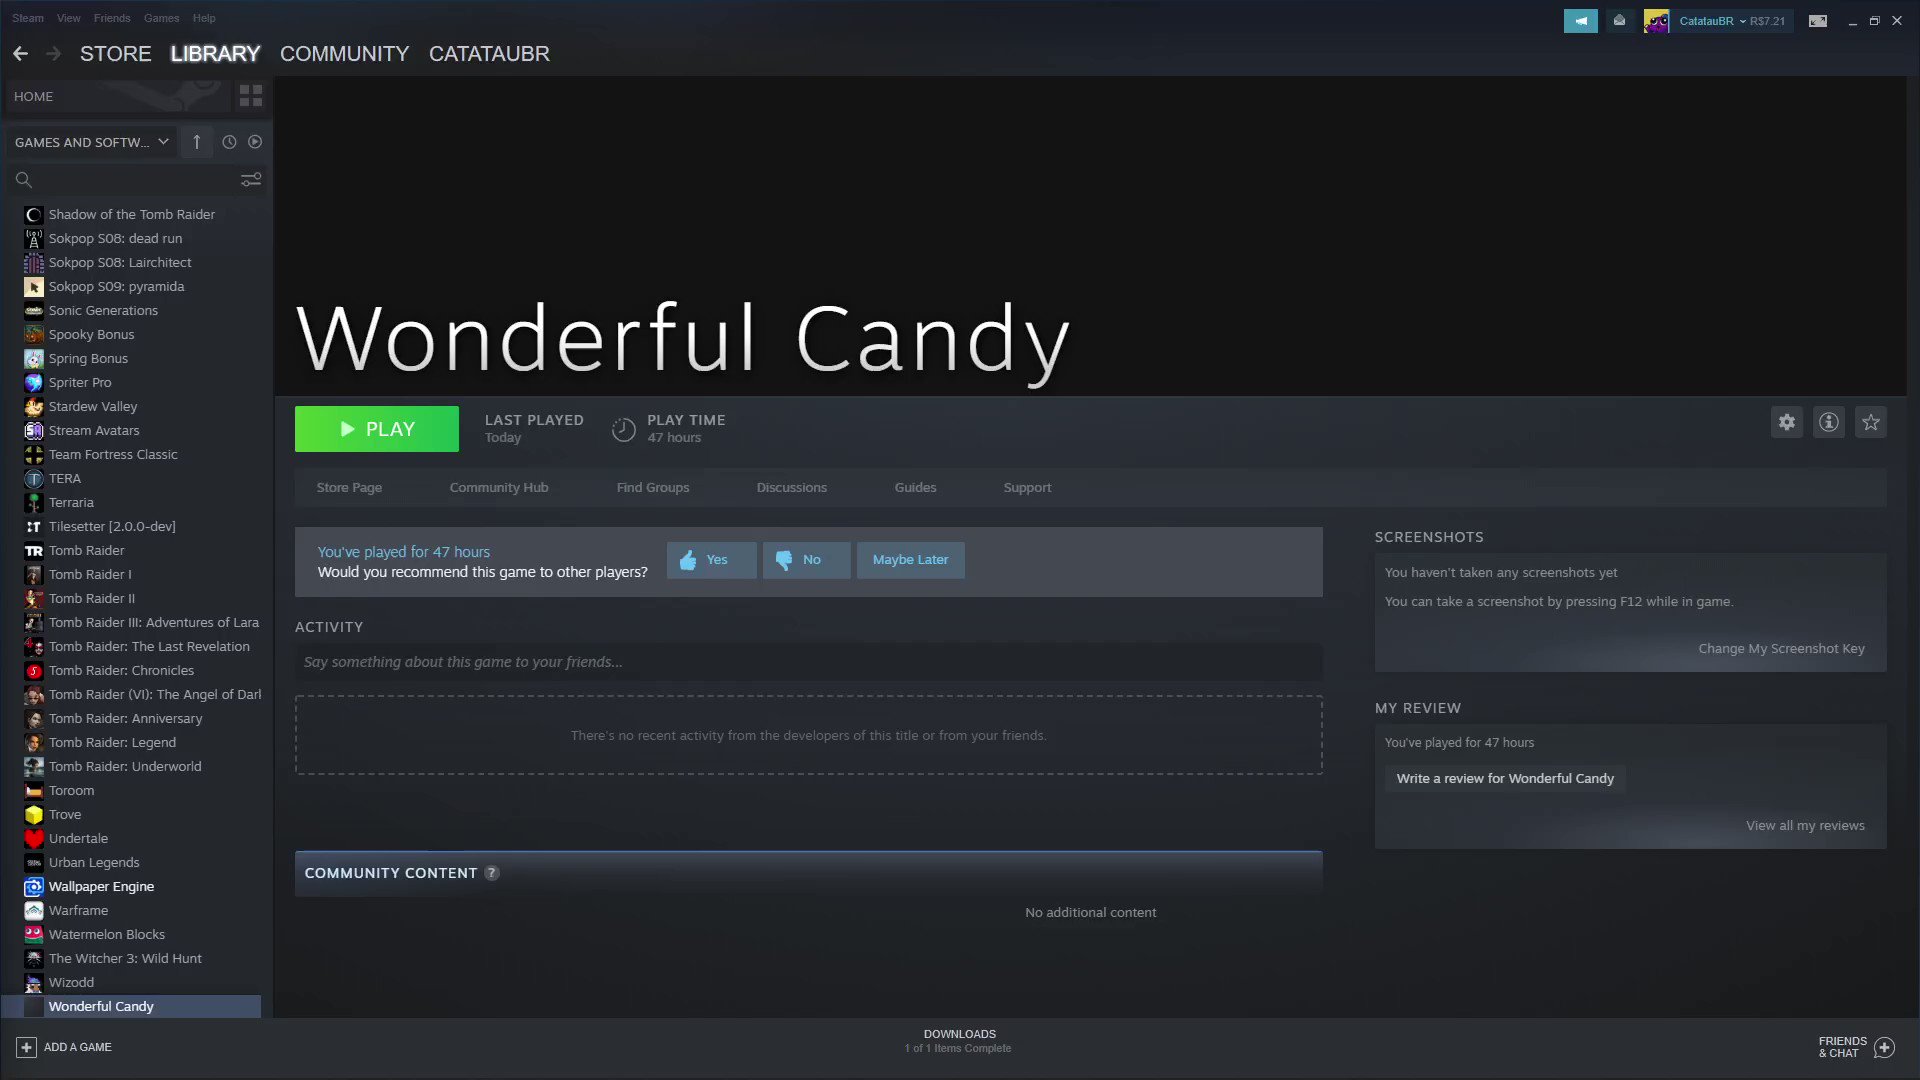Click the Add a Game plus icon
1920x1080 pixels.
pyautogui.click(x=26, y=1047)
